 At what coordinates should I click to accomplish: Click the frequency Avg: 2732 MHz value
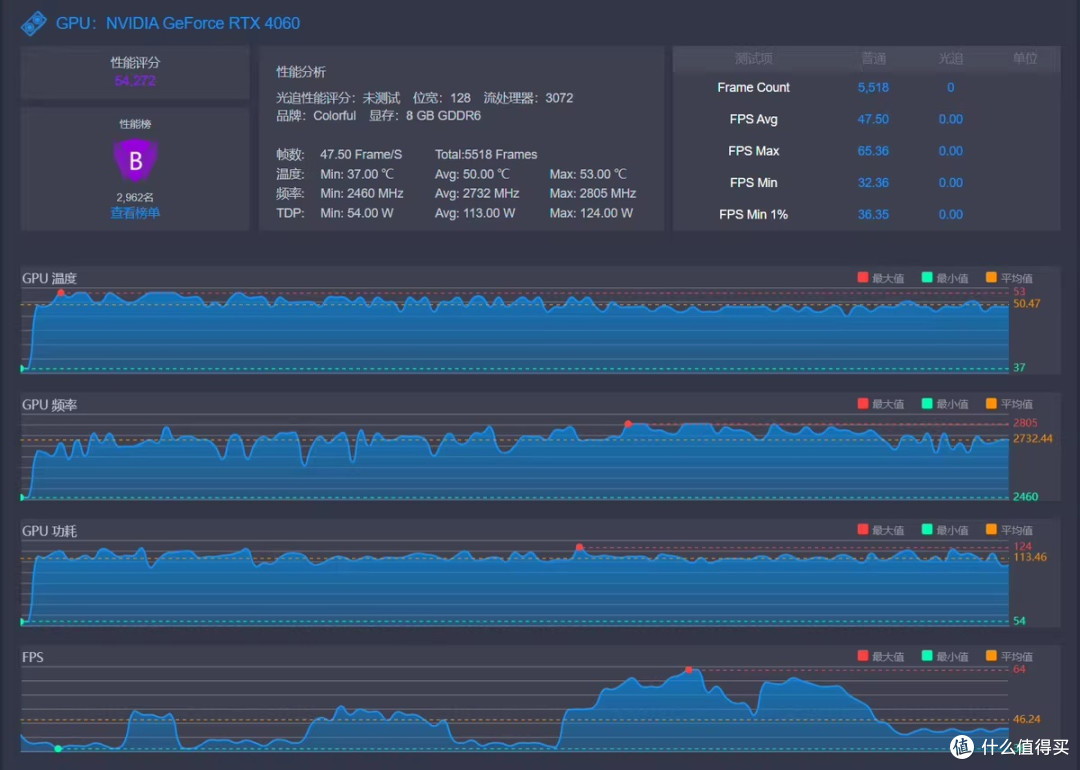pos(477,194)
